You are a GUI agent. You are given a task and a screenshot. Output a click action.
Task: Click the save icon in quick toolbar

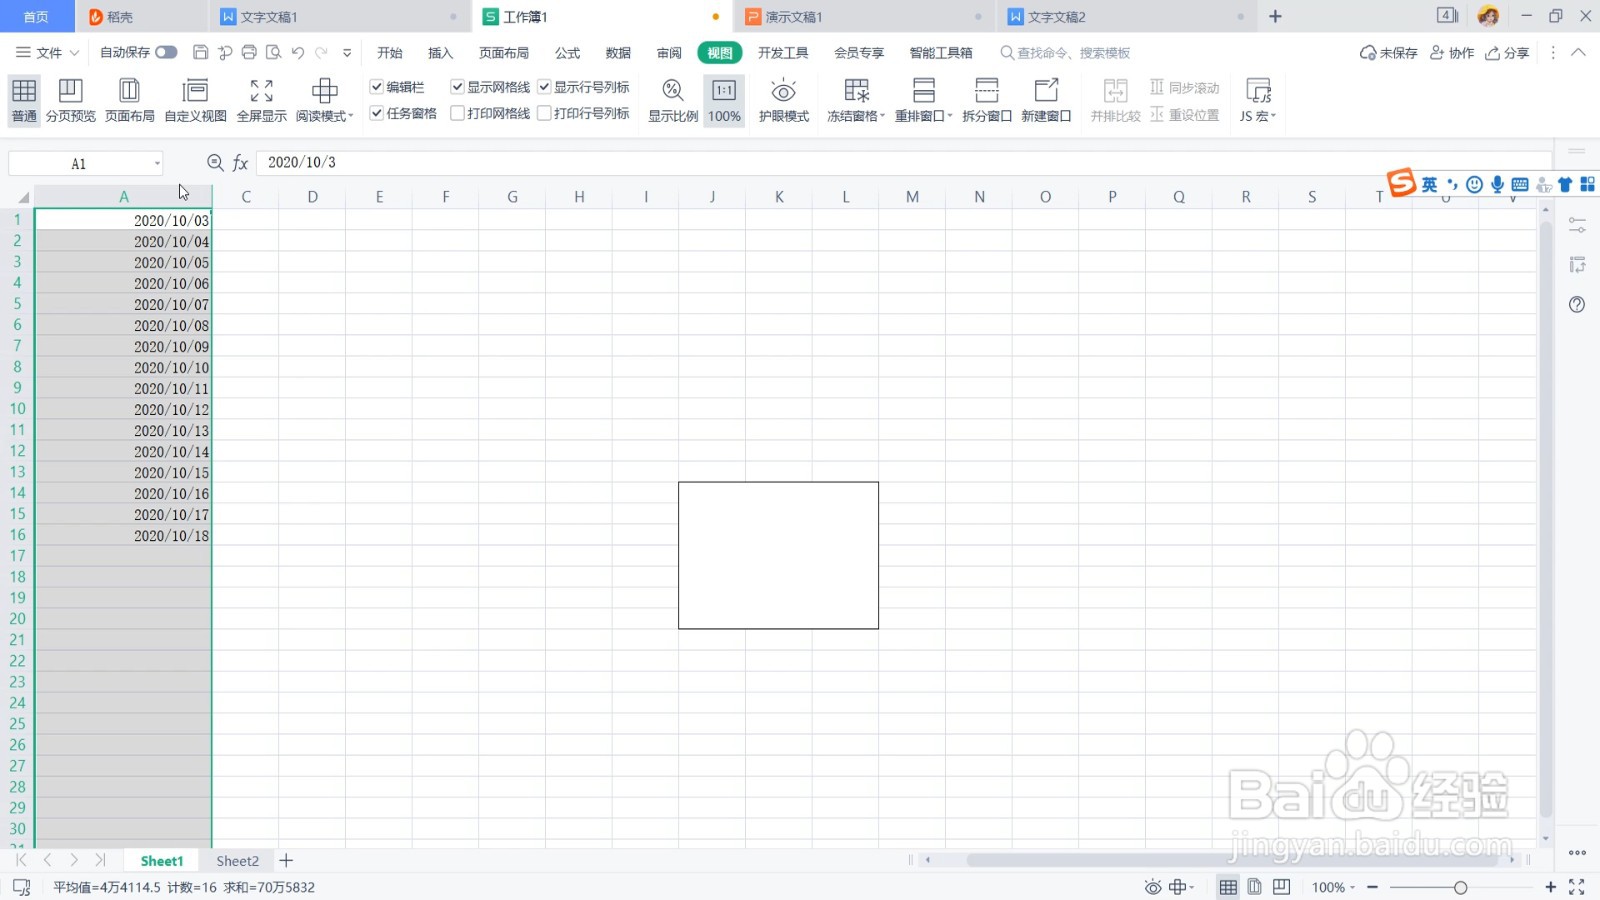200,52
